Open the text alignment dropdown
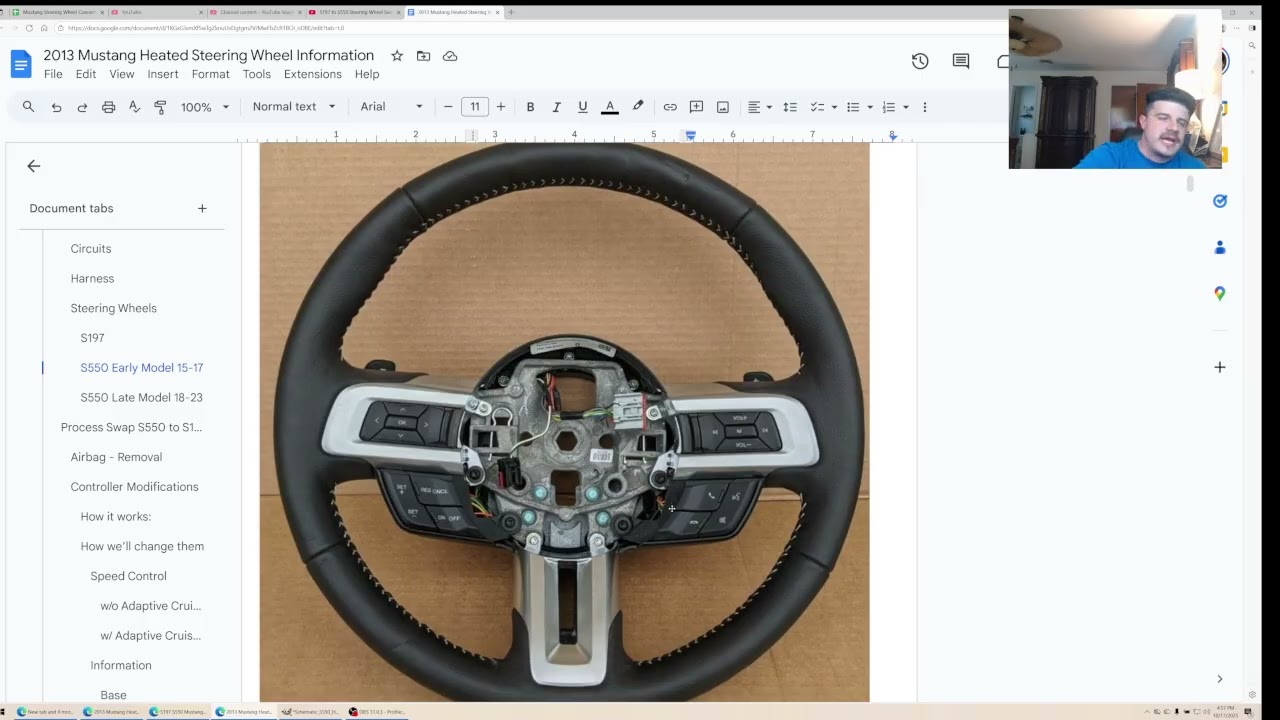1280x720 pixels. (x=760, y=107)
